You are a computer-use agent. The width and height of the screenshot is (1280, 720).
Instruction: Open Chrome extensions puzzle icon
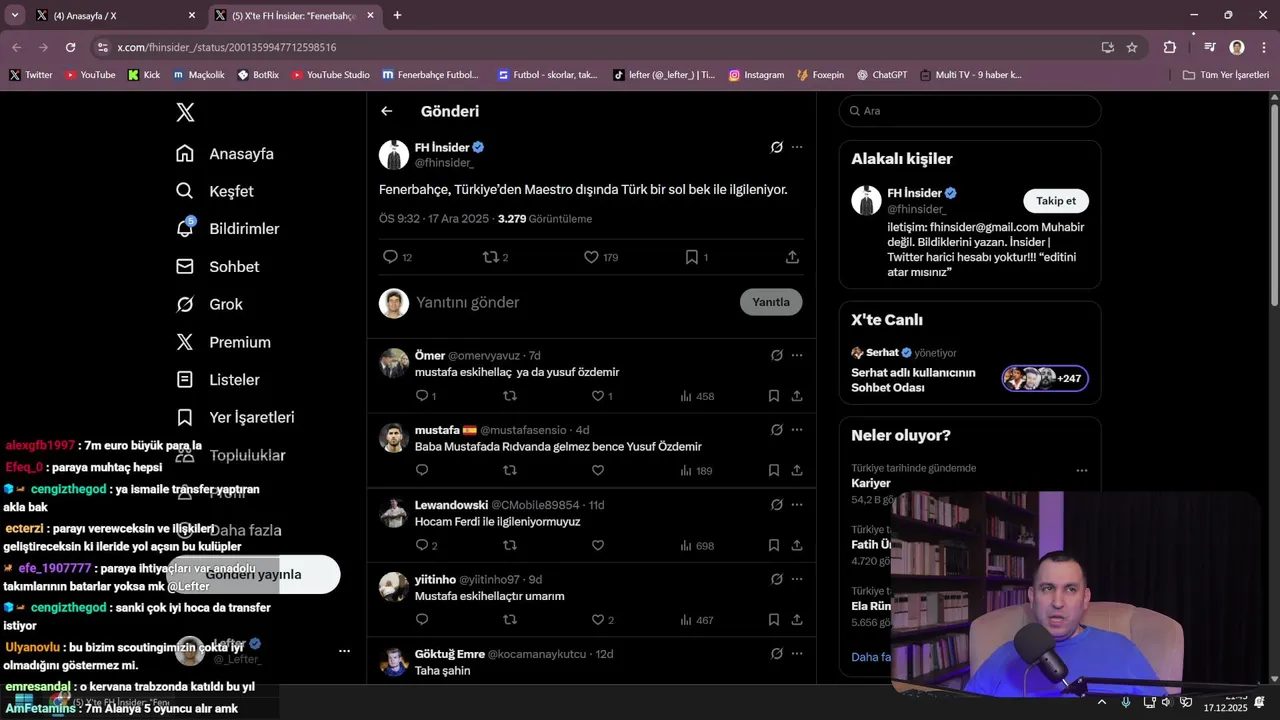click(1170, 47)
